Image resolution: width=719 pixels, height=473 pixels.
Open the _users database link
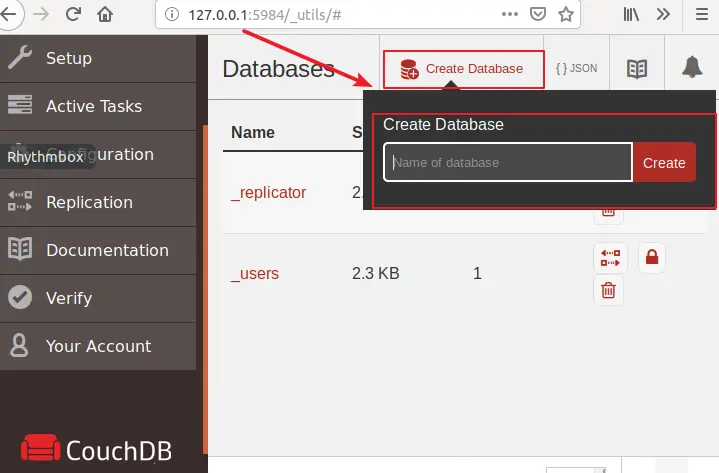tap(254, 274)
